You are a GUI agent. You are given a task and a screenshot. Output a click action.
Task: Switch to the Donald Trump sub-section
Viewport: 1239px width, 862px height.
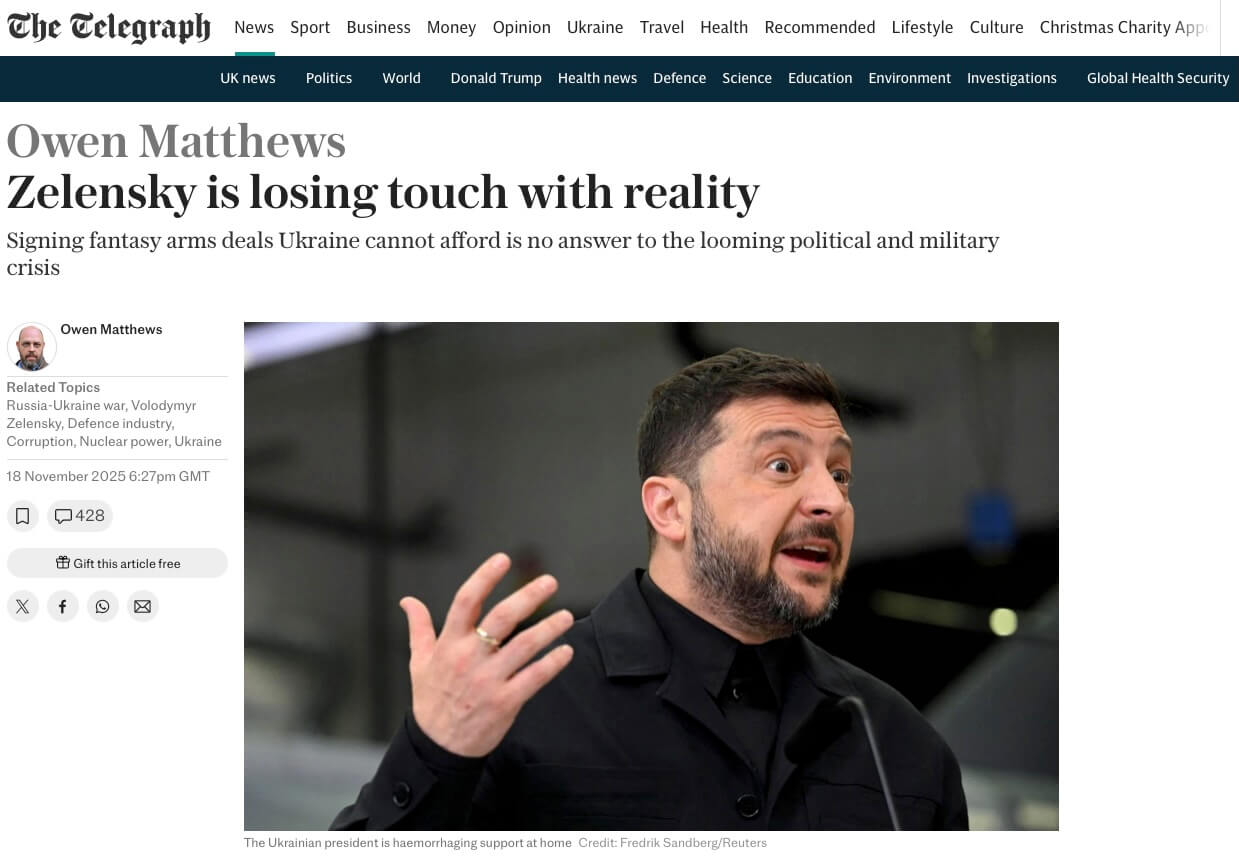tap(496, 78)
